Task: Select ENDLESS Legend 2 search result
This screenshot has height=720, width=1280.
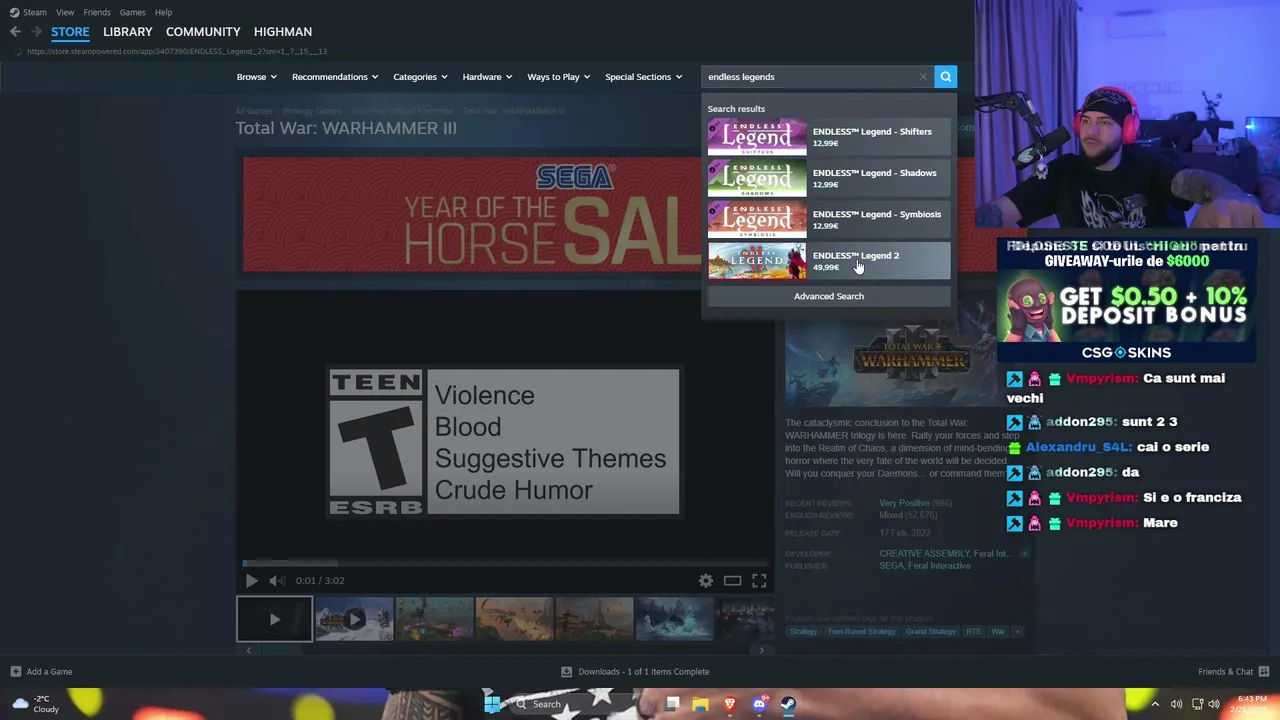Action: [x=829, y=261]
